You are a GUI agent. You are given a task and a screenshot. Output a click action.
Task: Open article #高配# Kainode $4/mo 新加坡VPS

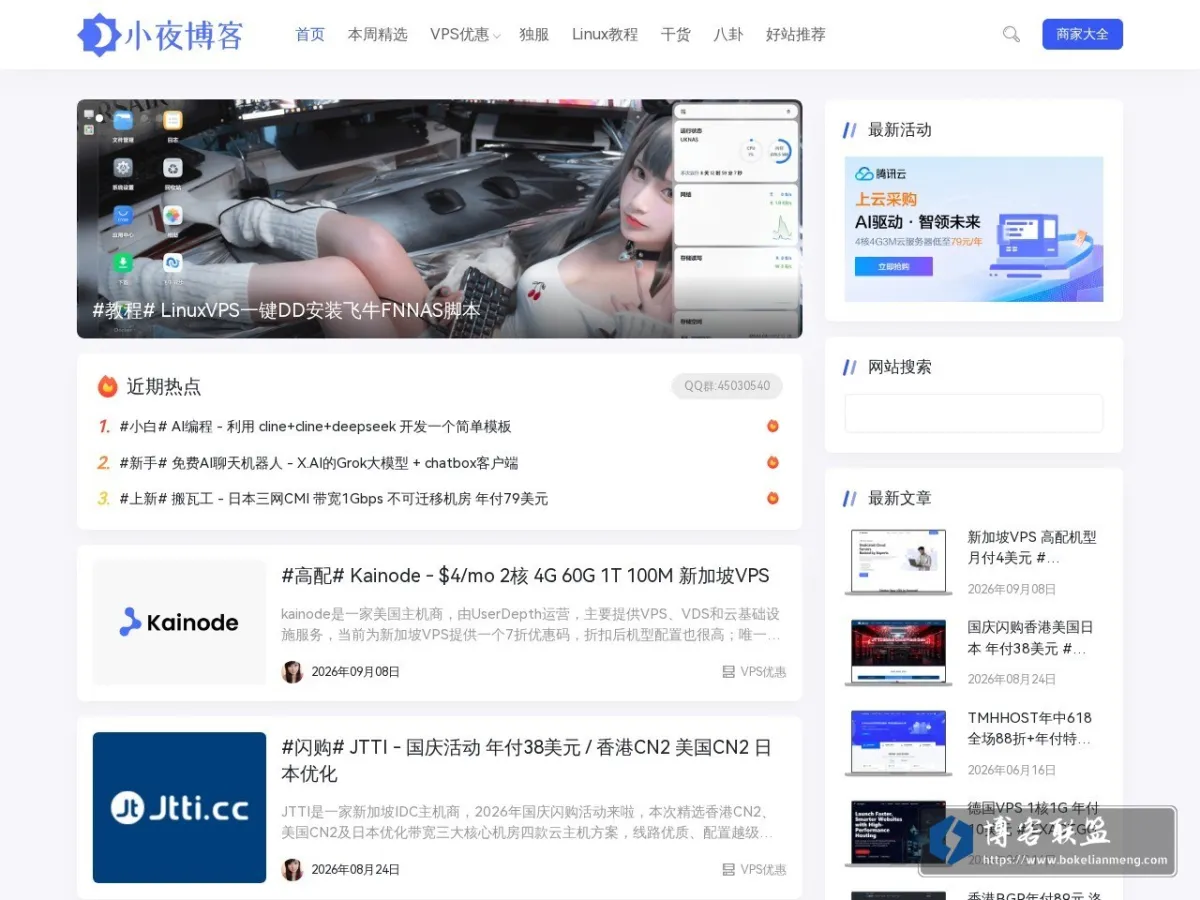(525, 576)
